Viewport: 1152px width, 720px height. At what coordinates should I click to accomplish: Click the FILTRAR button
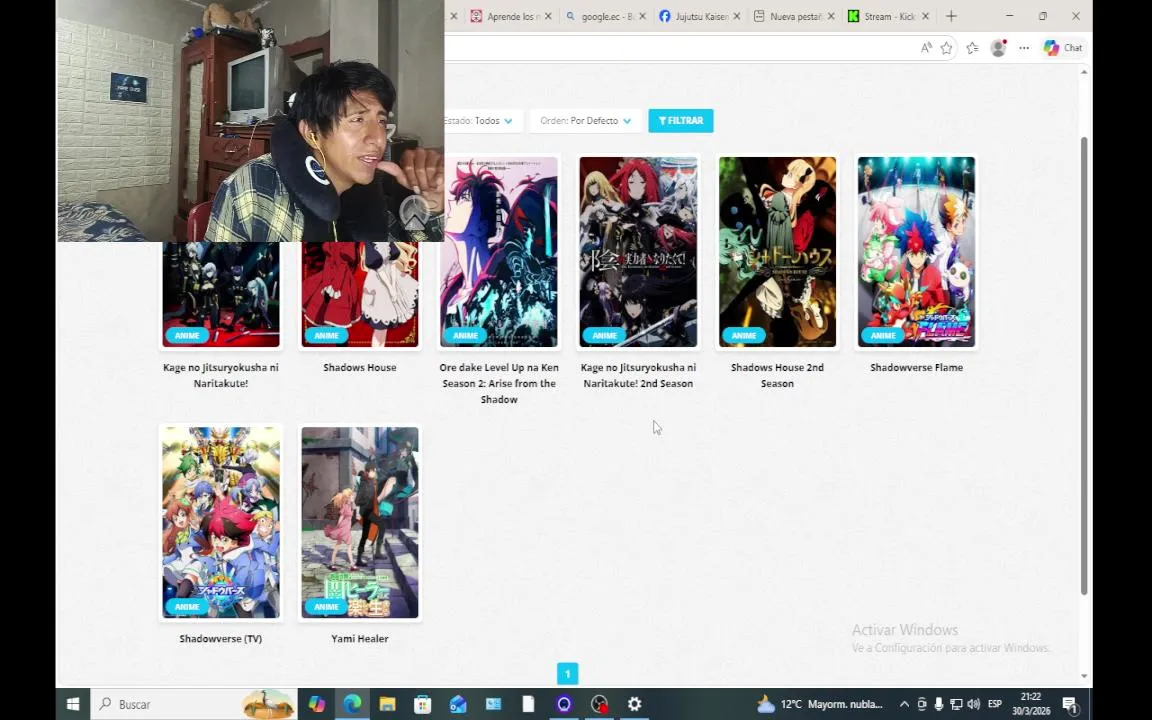680,120
